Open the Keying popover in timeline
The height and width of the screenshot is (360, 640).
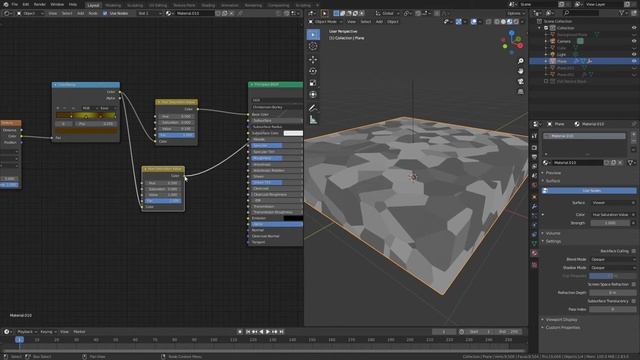coord(48,332)
